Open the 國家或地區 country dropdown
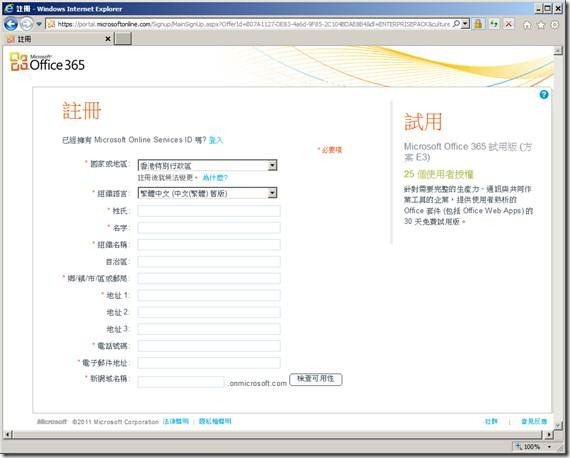570x458 pixels. pos(207,166)
